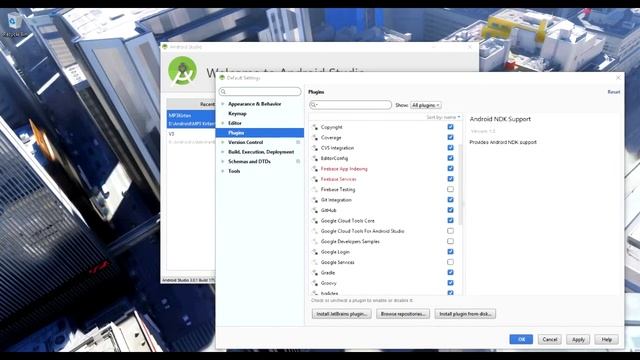Image resolution: width=640 pixels, height=360 pixels.
Task: Click the Gradle plugin icon
Action: pos(315,273)
